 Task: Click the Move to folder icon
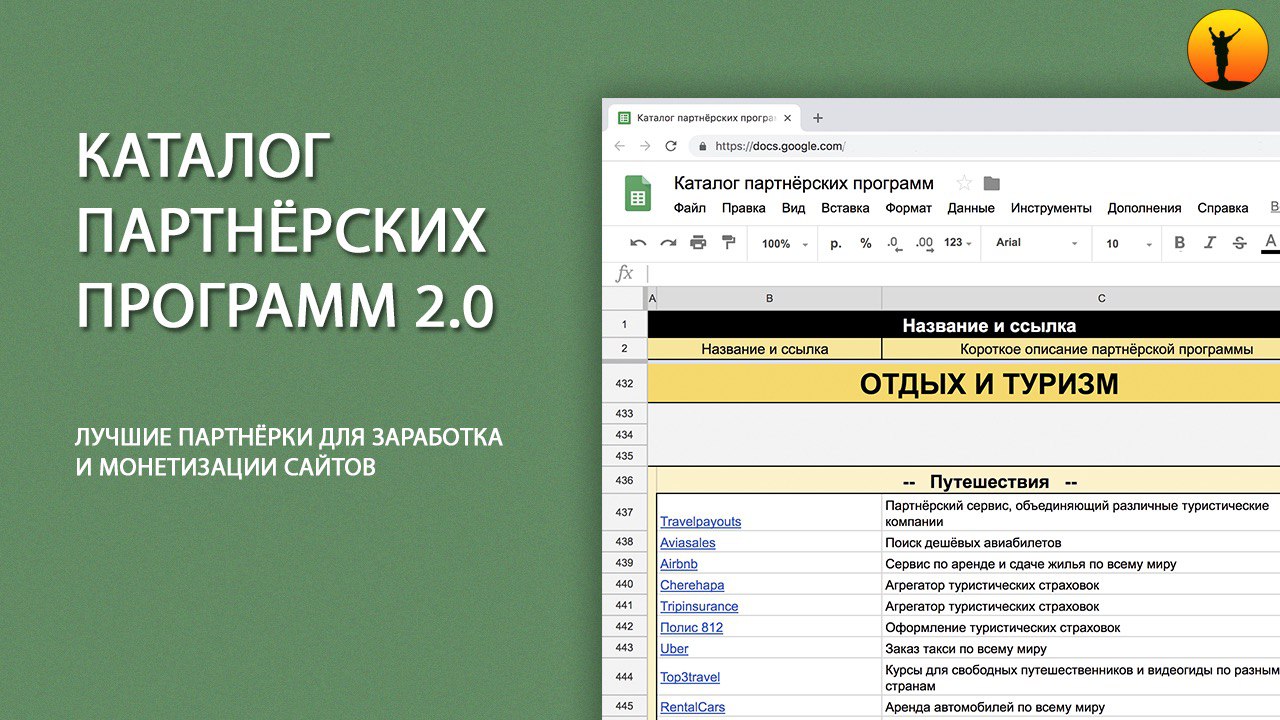click(992, 183)
